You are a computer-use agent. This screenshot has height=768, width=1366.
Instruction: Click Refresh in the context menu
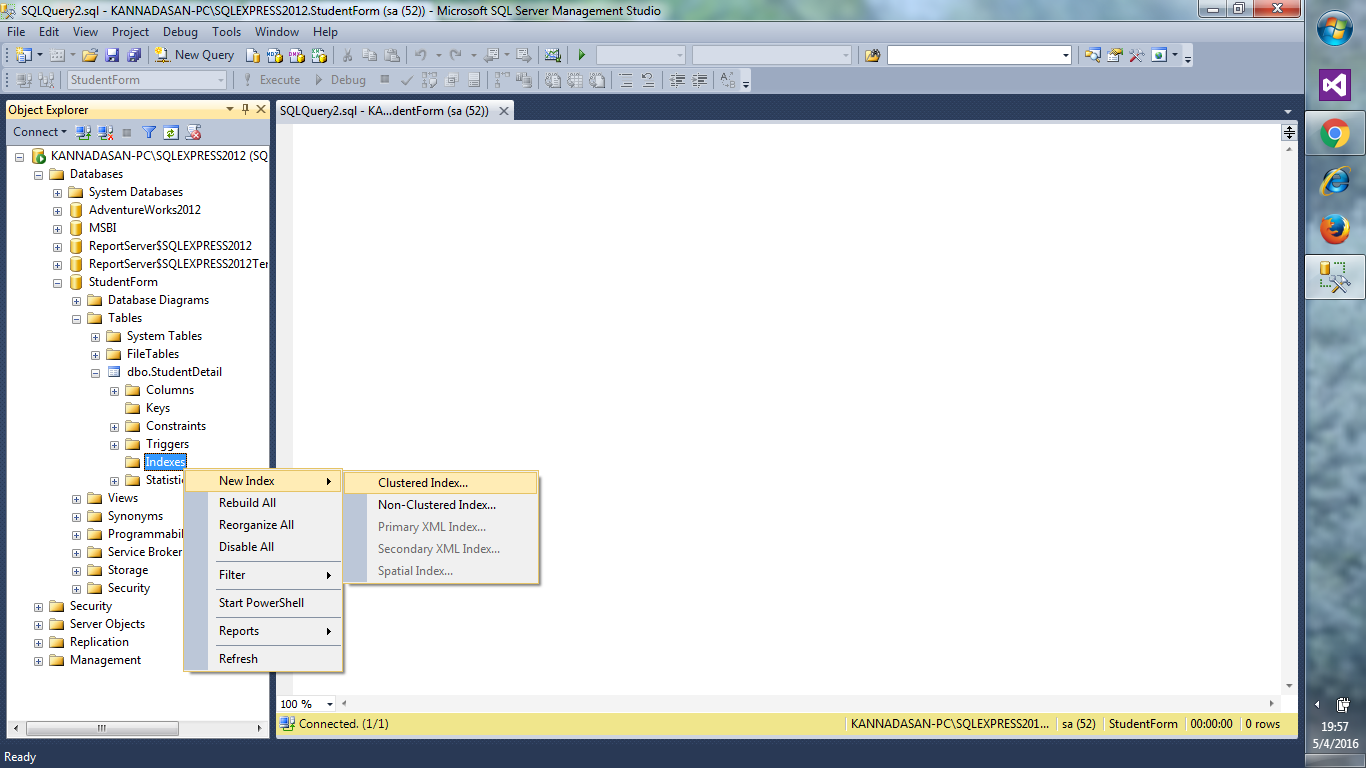point(264,659)
